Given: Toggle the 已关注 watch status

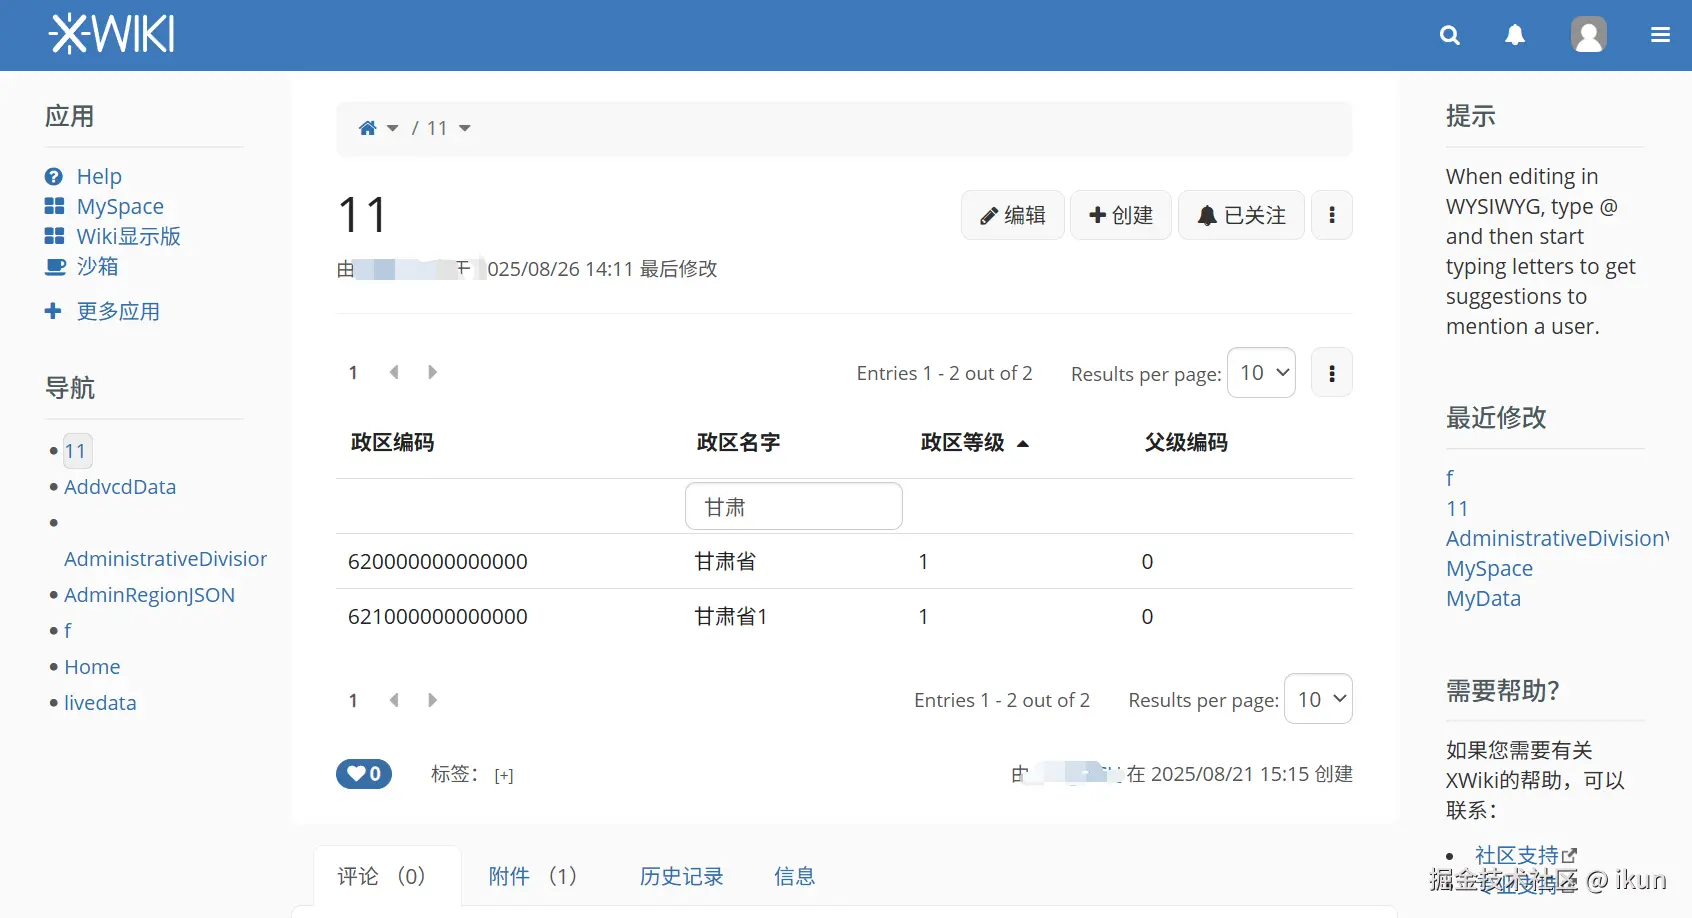Looking at the screenshot, I should (1241, 214).
